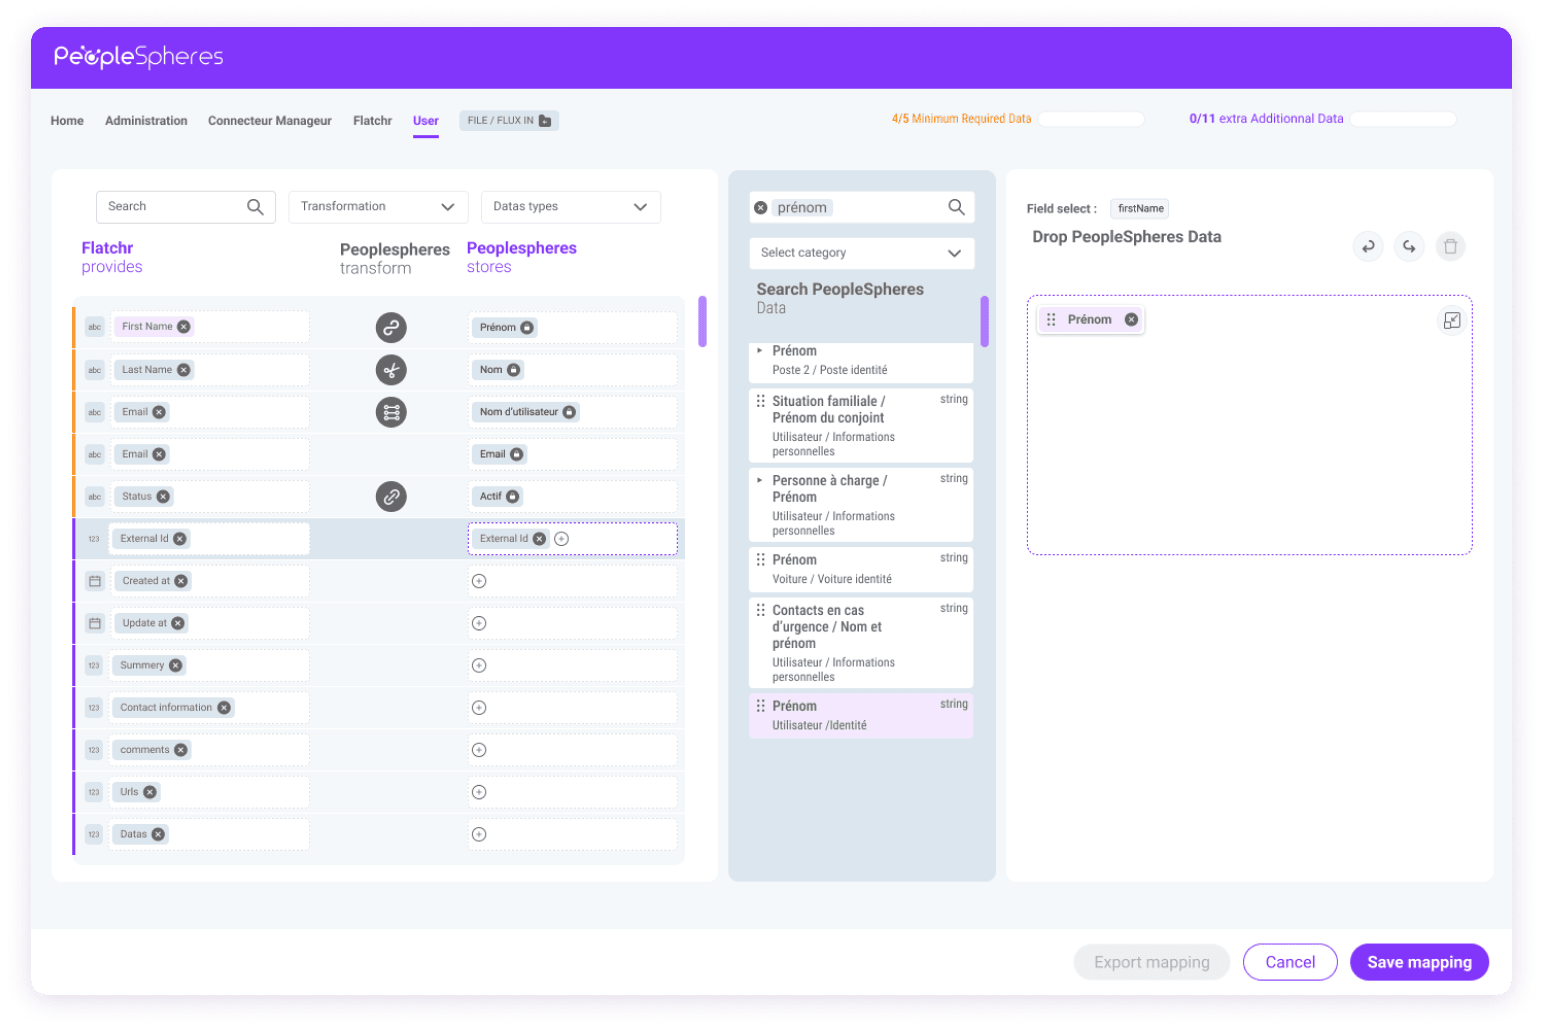Add a PeopleSpheres field to comments row

click(x=479, y=750)
